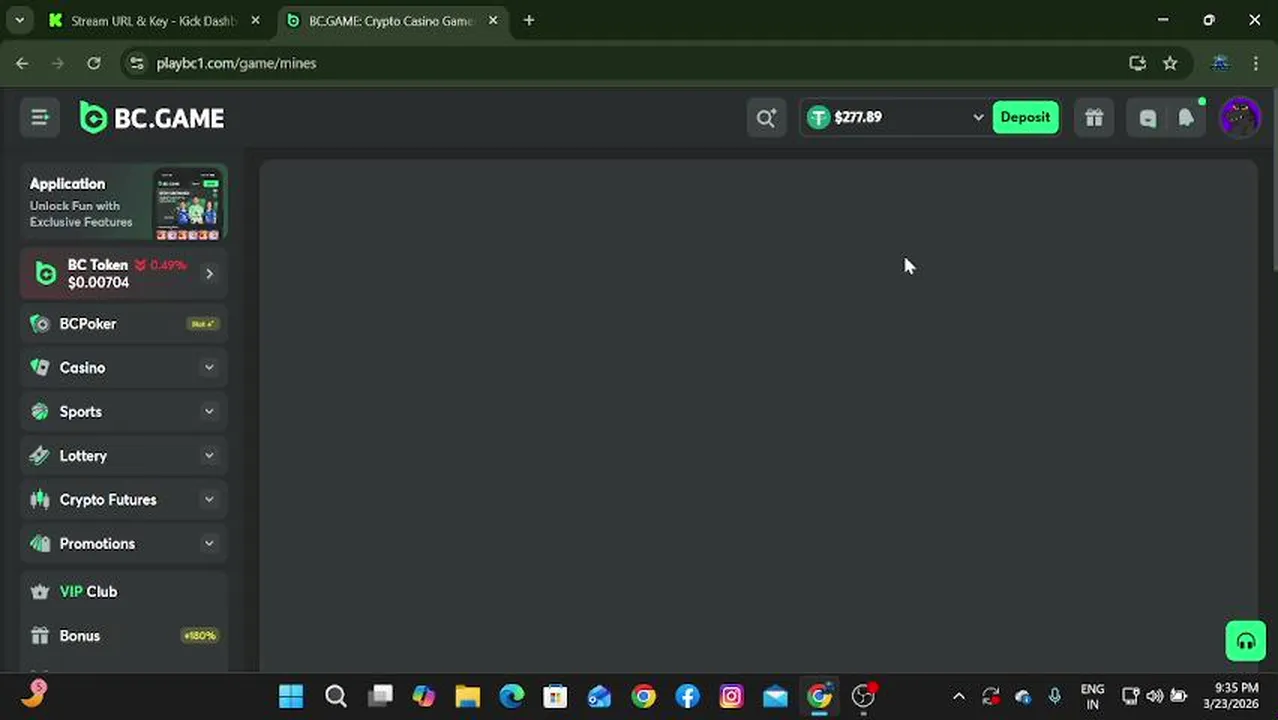Click the Tether currency icon
The height and width of the screenshot is (720, 1278).
pyautogui.click(x=819, y=117)
